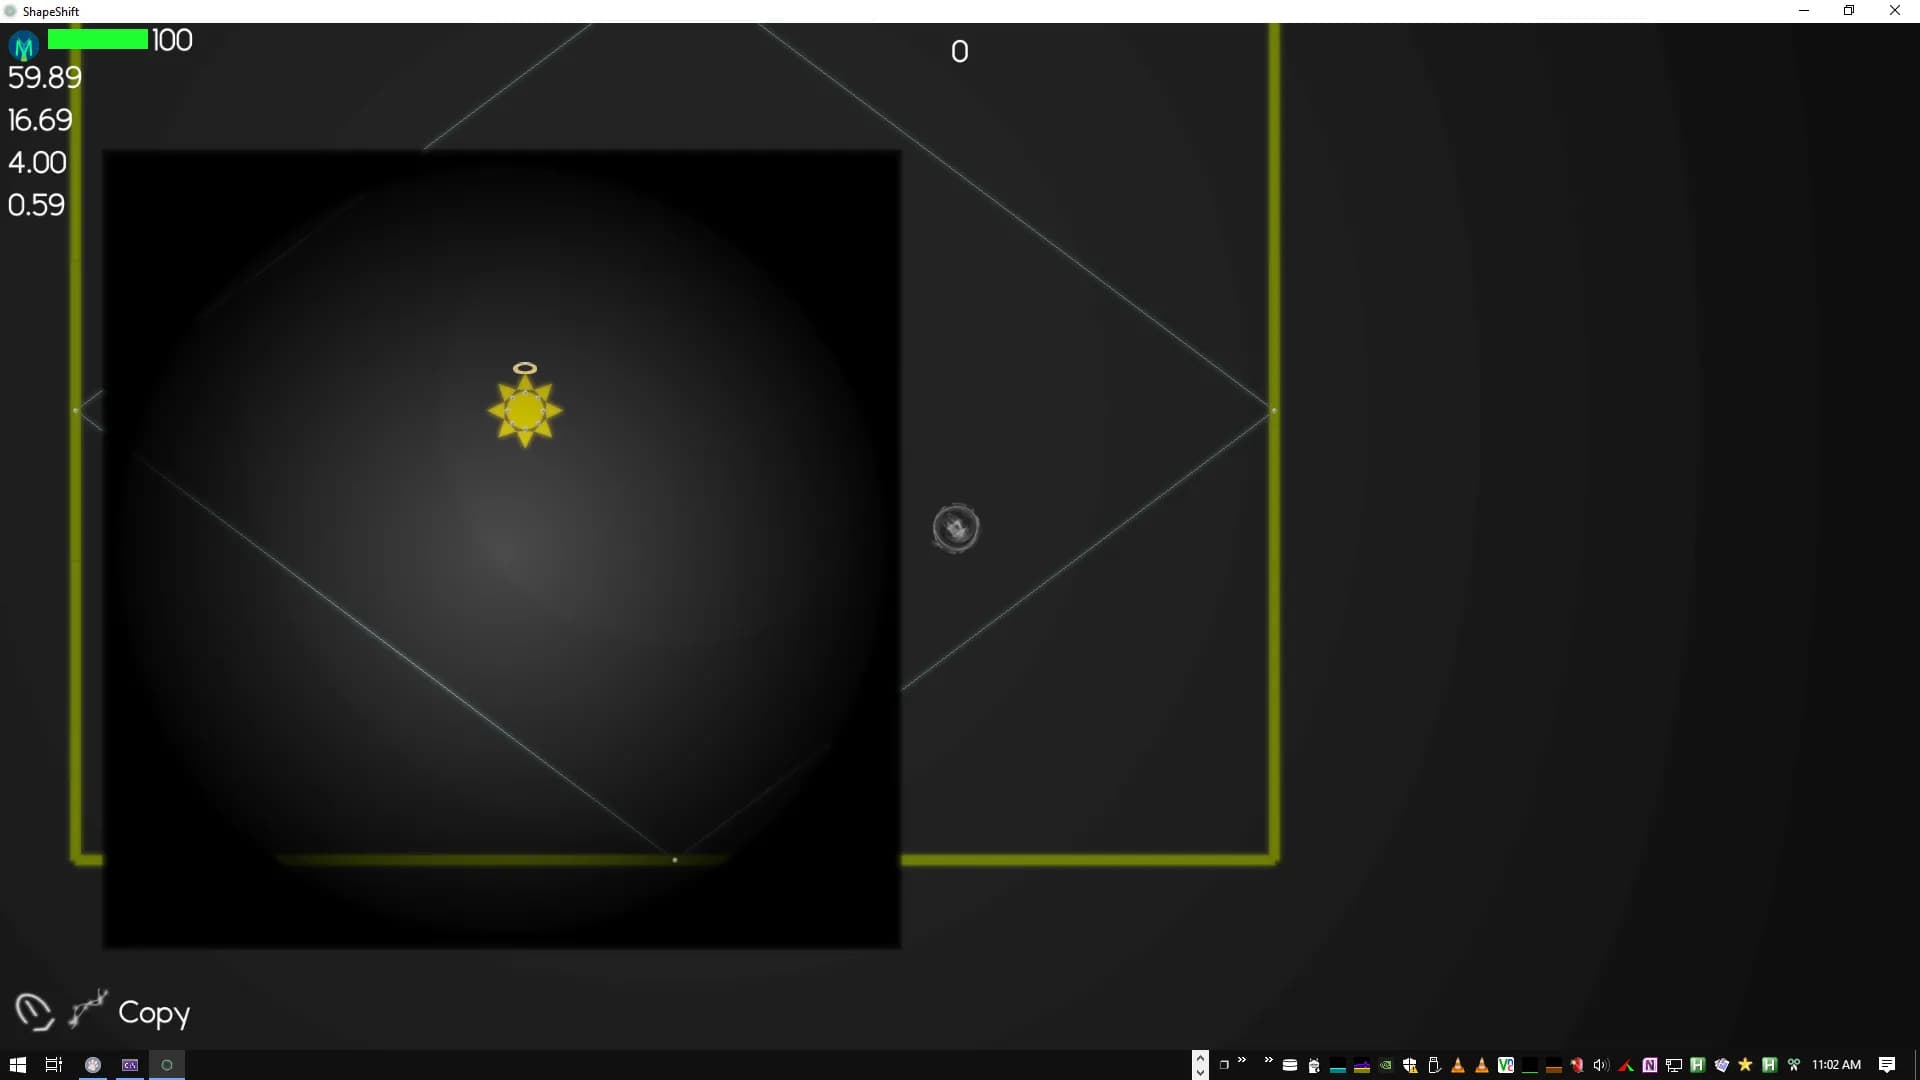Click the green health bar
This screenshot has height=1080, width=1920.
98,39
